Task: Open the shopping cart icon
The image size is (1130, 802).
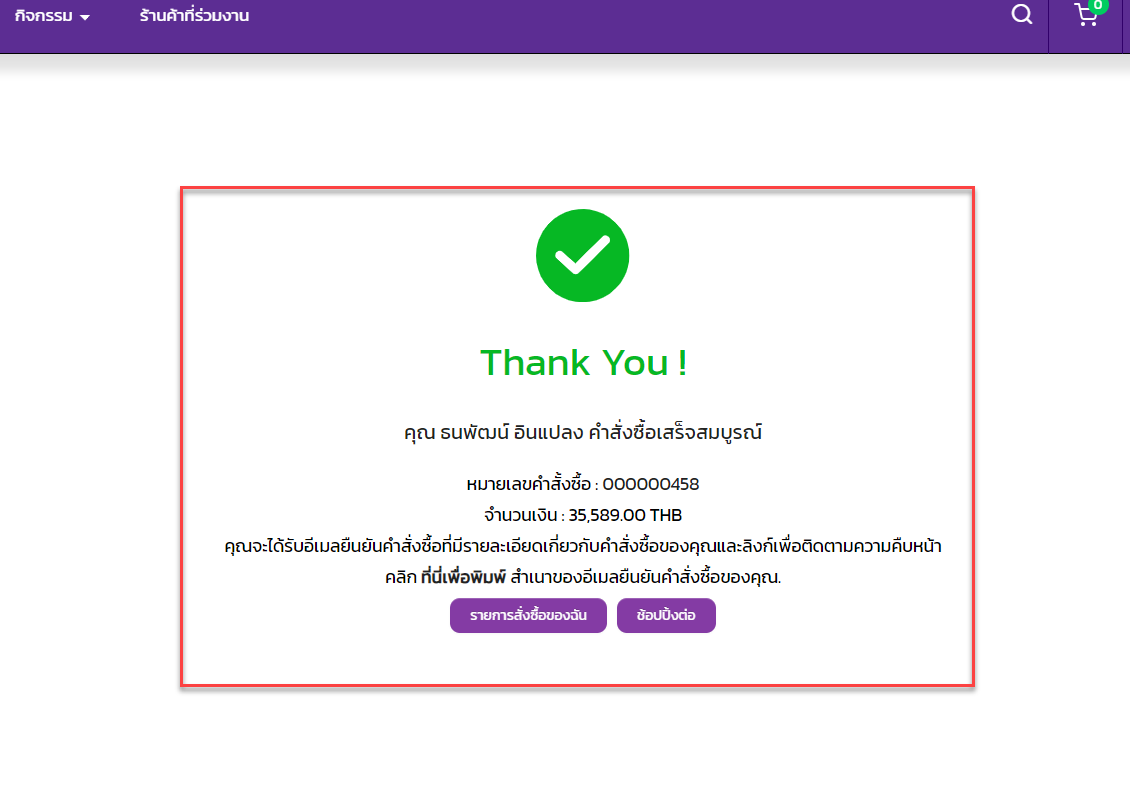Action: click(x=1084, y=17)
